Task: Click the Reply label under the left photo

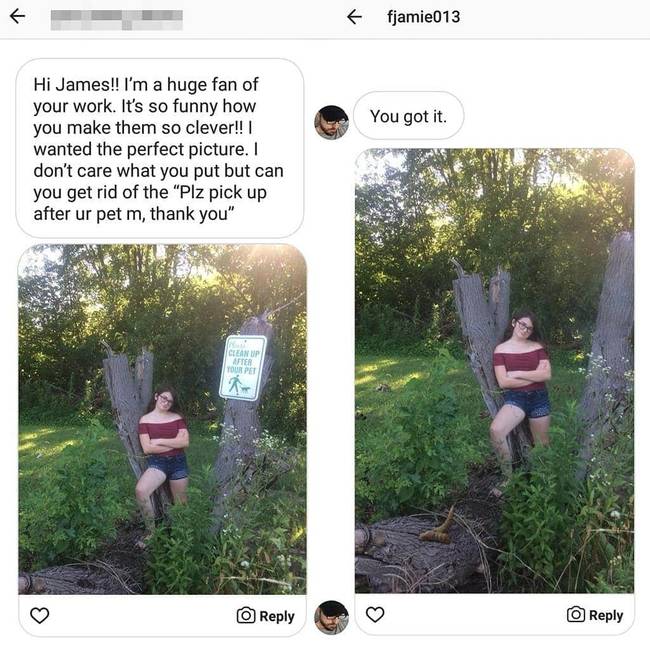Action: 277,616
